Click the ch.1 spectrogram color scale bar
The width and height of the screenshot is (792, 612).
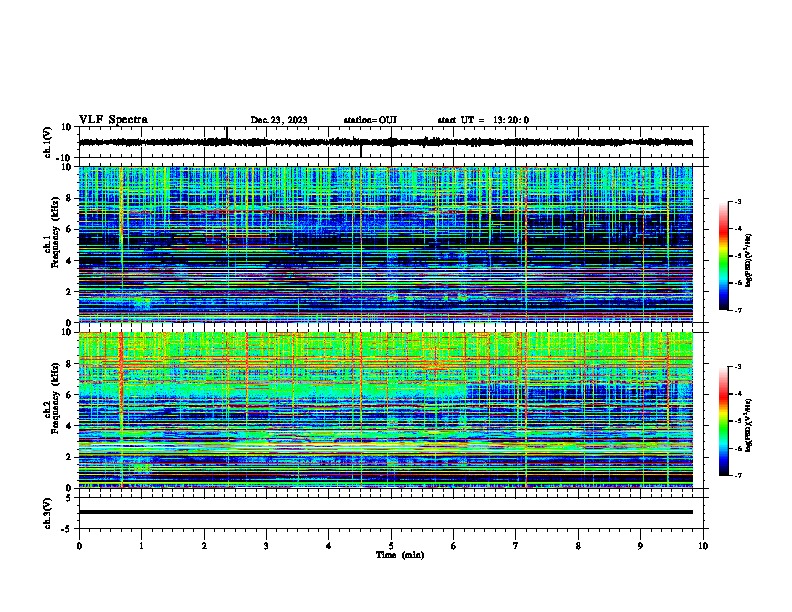tap(724, 256)
